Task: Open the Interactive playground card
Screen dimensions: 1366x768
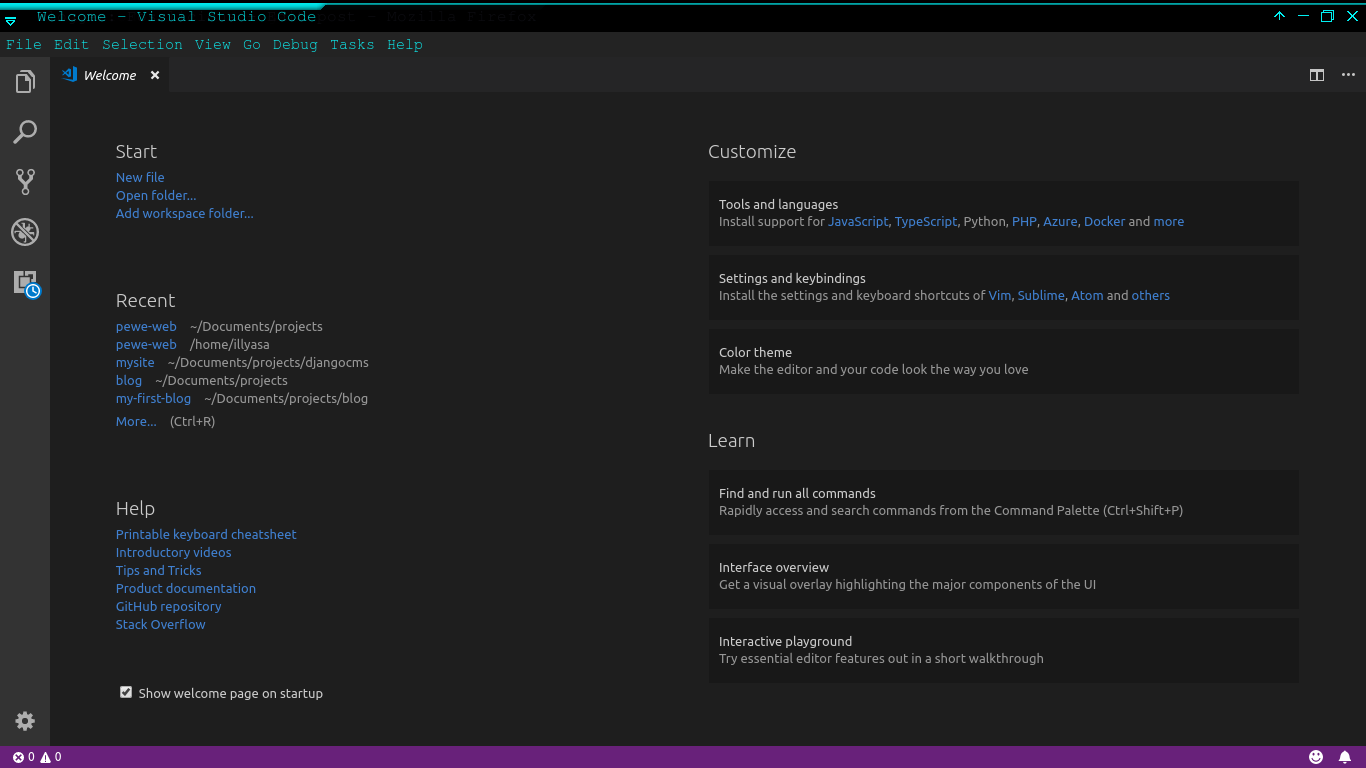Action: (x=1004, y=650)
